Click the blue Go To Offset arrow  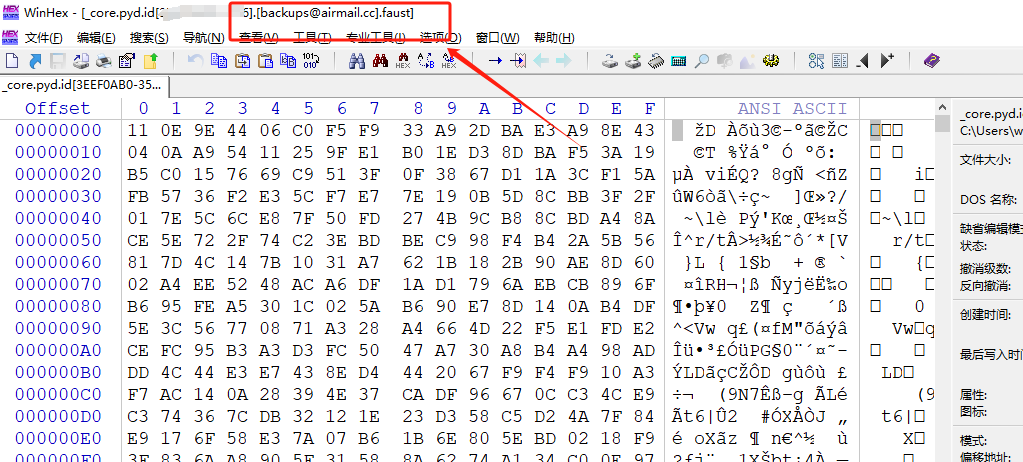(494, 61)
